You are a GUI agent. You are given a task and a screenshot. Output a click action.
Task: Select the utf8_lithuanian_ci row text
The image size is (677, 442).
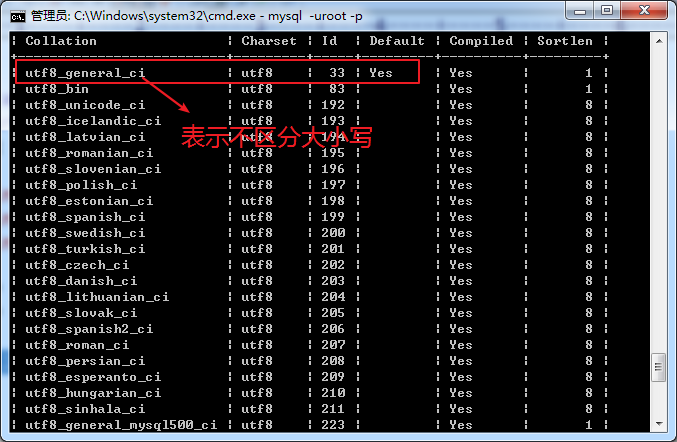pos(97,297)
